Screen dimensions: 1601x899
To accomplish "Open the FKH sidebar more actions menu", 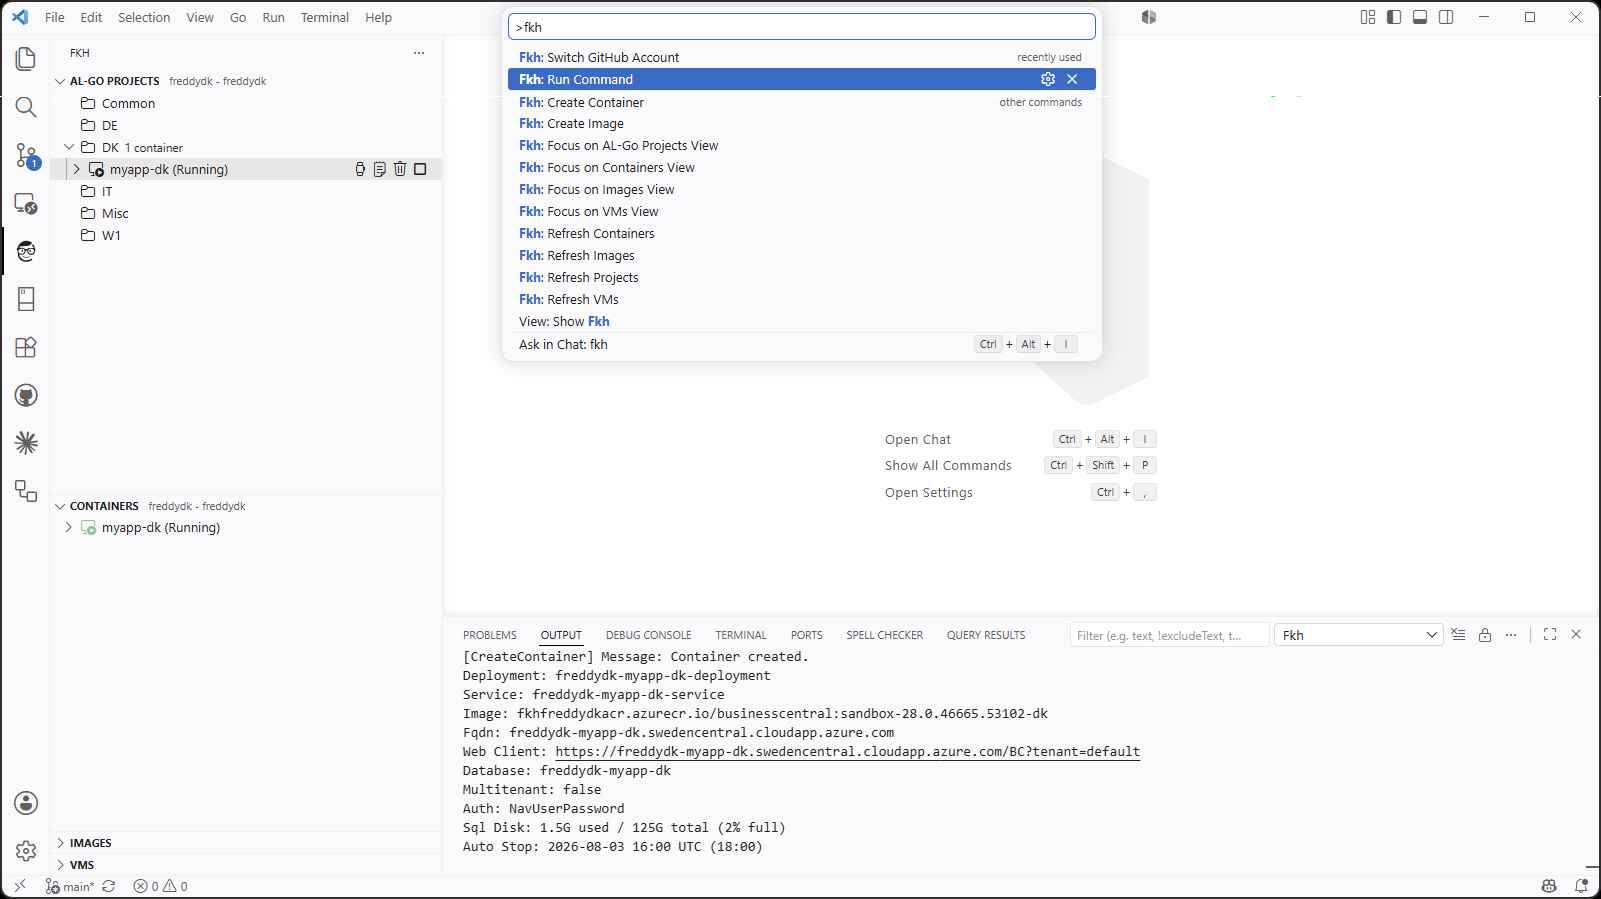I will click(x=419, y=53).
